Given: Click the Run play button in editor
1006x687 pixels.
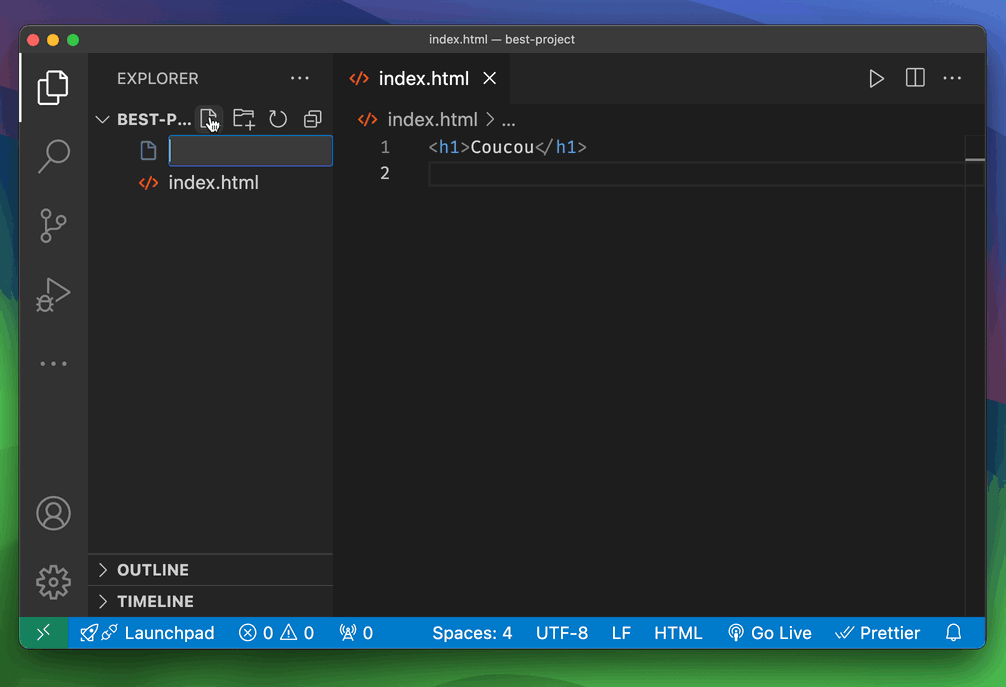Looking at the screenshot, I should coord(876,79).
